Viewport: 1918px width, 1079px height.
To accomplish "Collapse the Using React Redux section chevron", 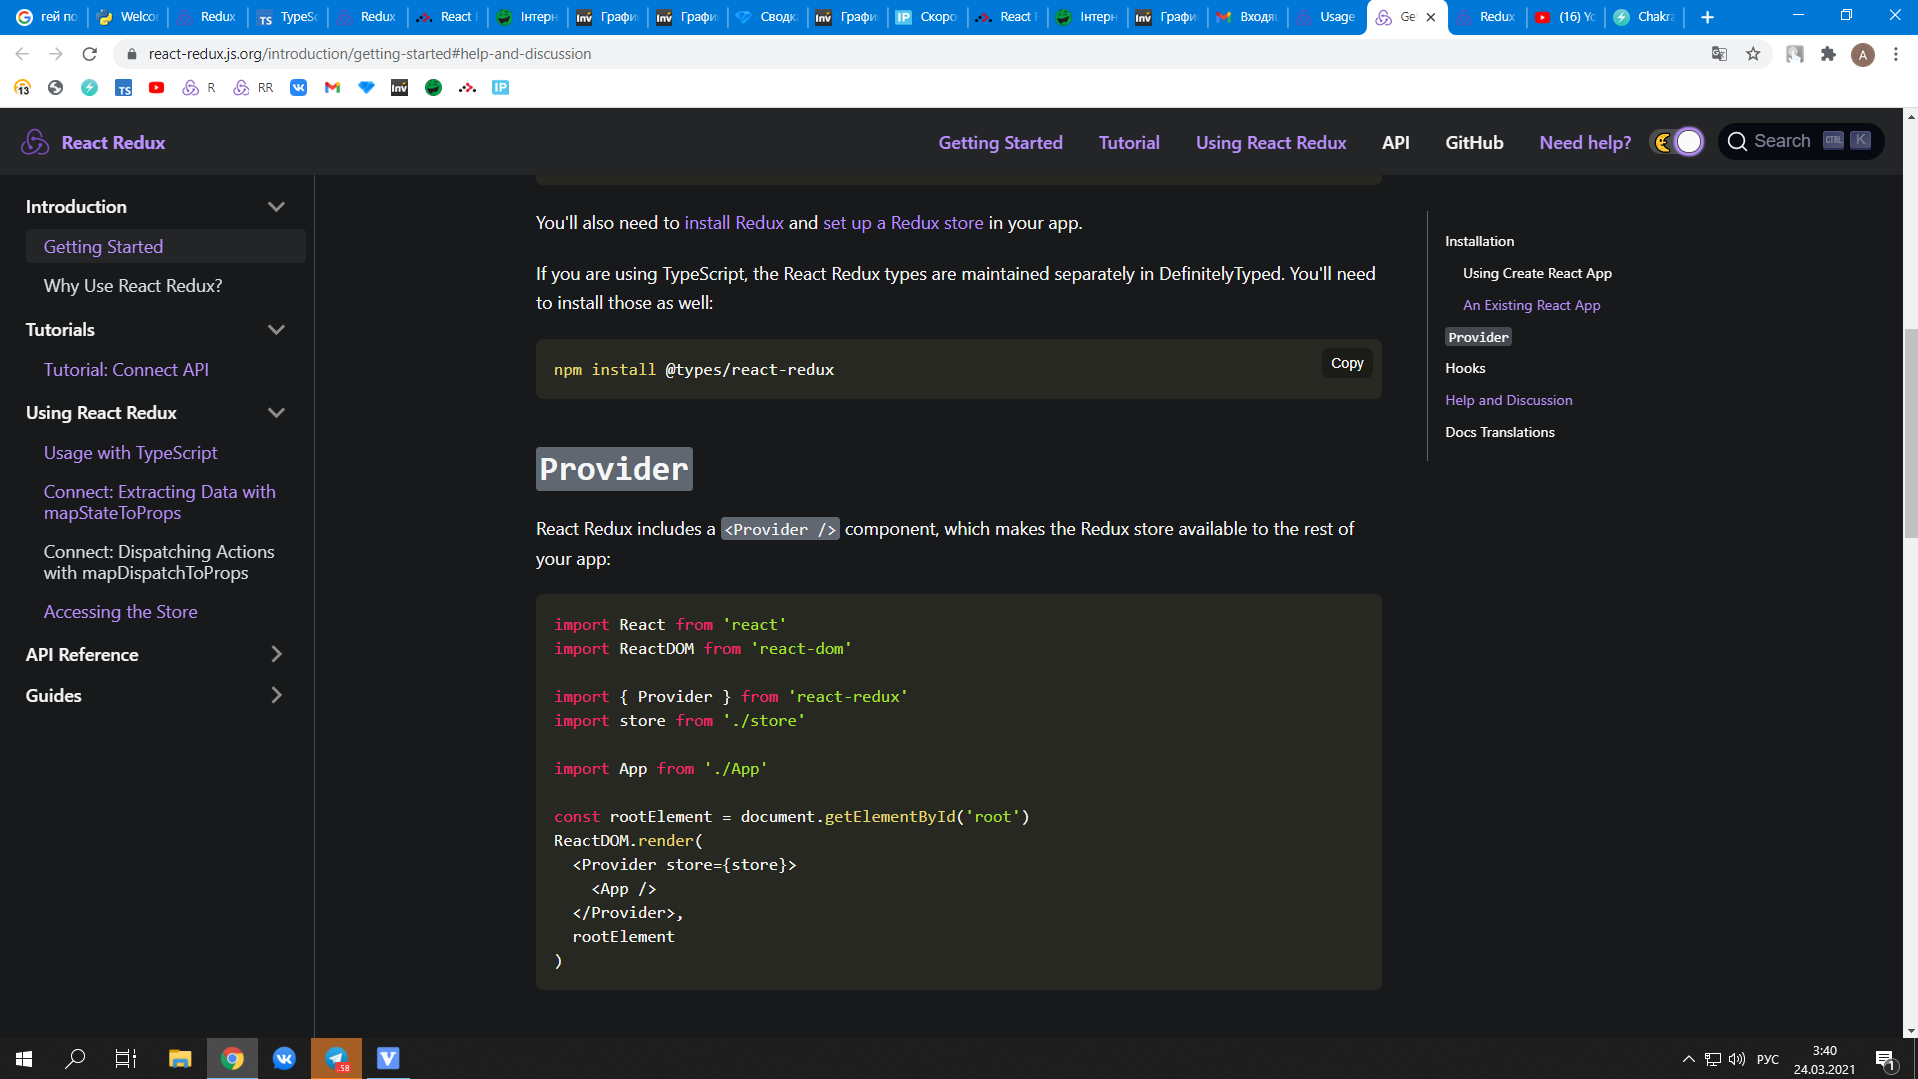I will coord(276,413).
